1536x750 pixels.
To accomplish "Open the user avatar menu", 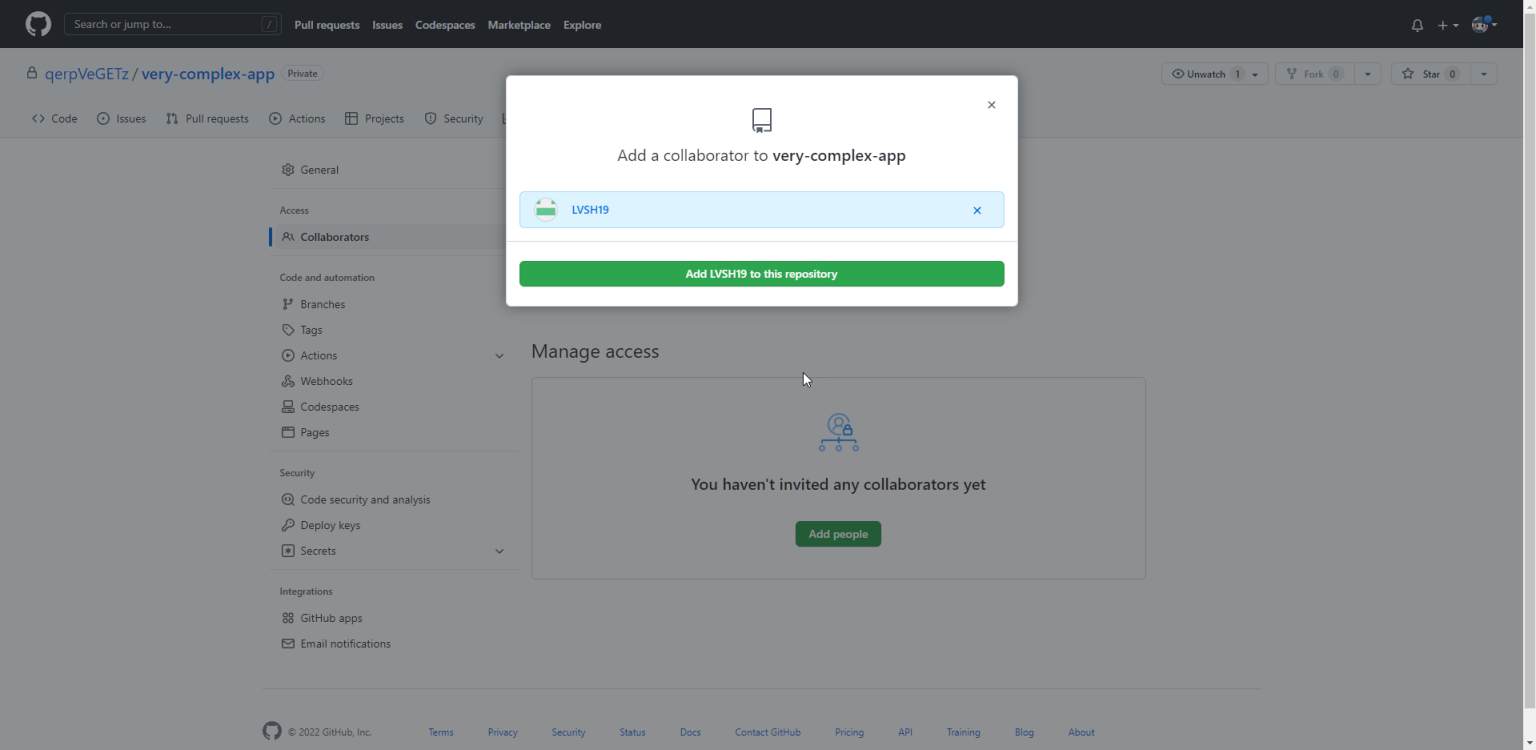I will pos(1484,24).
